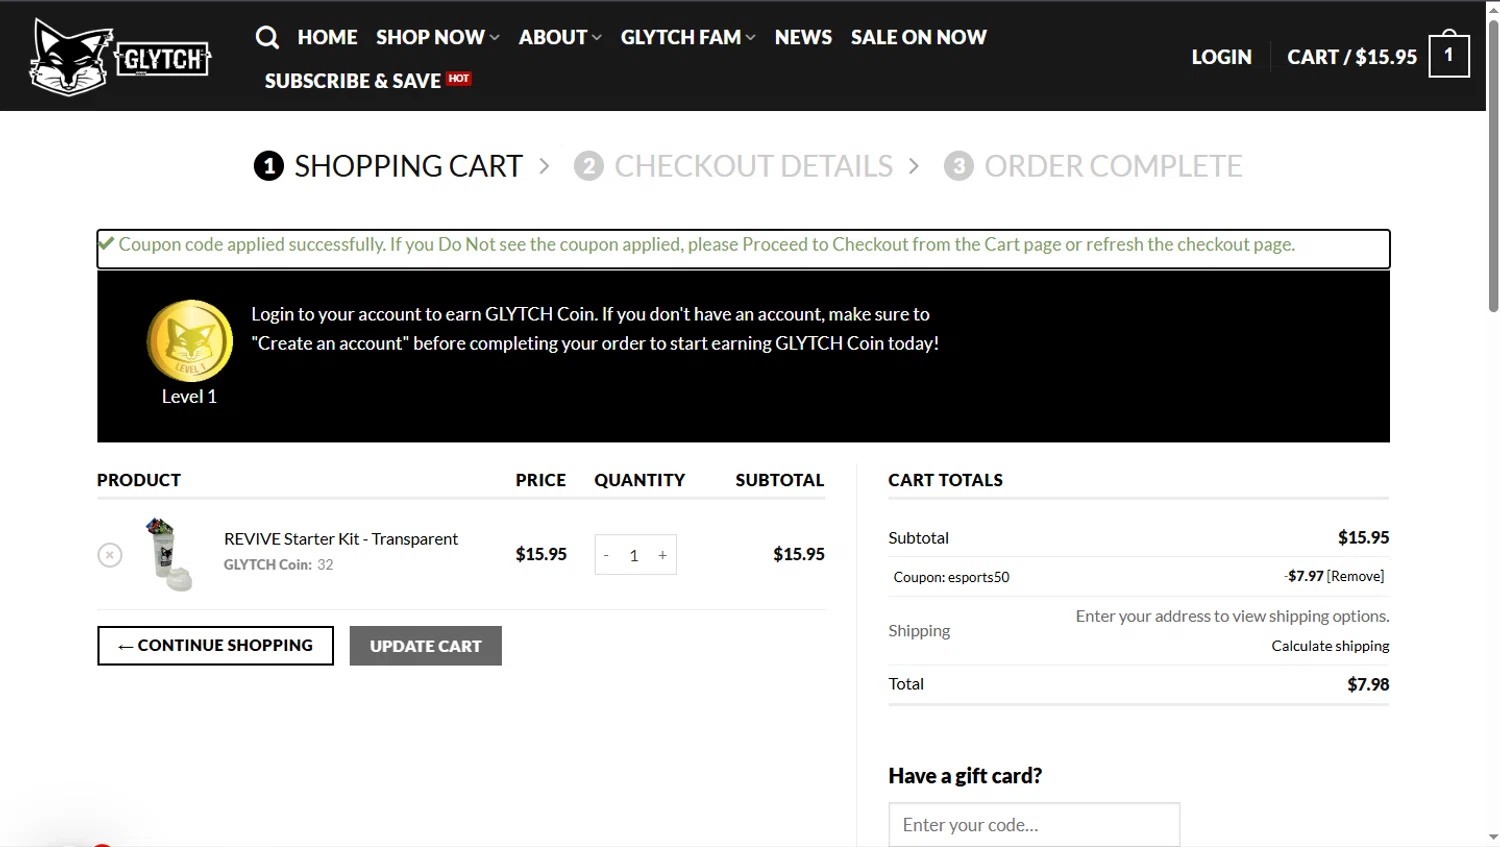Click the GLYTCH fox logo
The image size is (1500, 847).
[120, 56]
